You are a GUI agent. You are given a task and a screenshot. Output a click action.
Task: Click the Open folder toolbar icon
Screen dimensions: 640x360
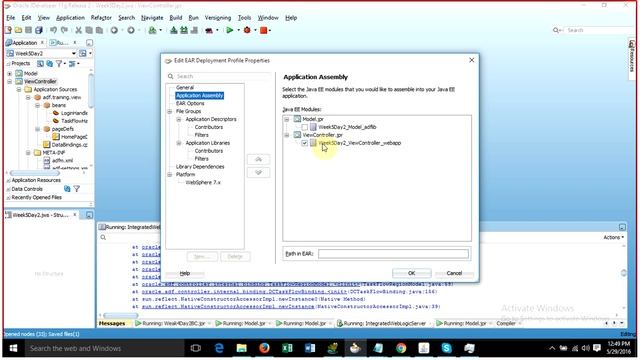click(x=18, y=30)
